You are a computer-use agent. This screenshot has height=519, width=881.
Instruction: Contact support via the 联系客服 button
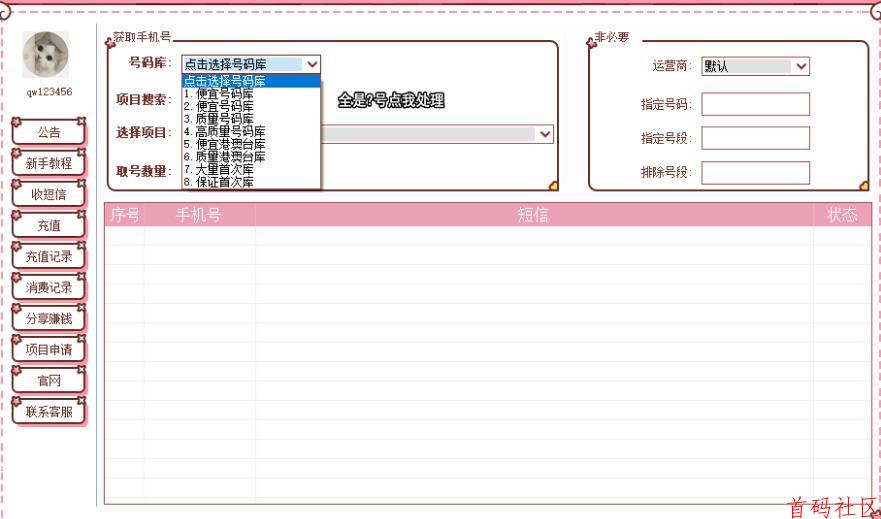(x=48, y=411)
